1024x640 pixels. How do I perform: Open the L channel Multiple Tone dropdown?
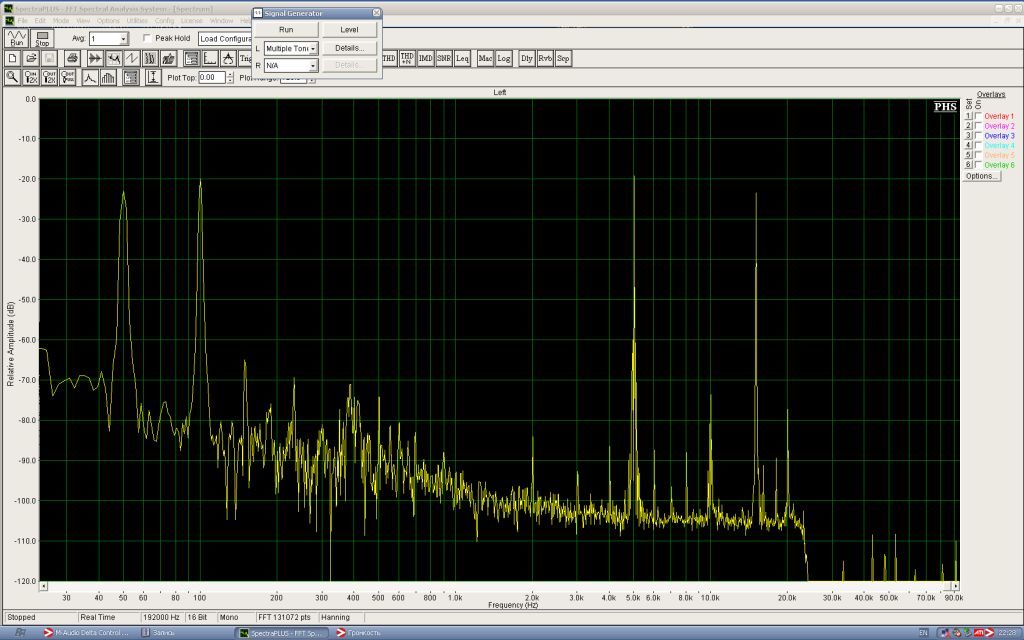click(313, 48)
